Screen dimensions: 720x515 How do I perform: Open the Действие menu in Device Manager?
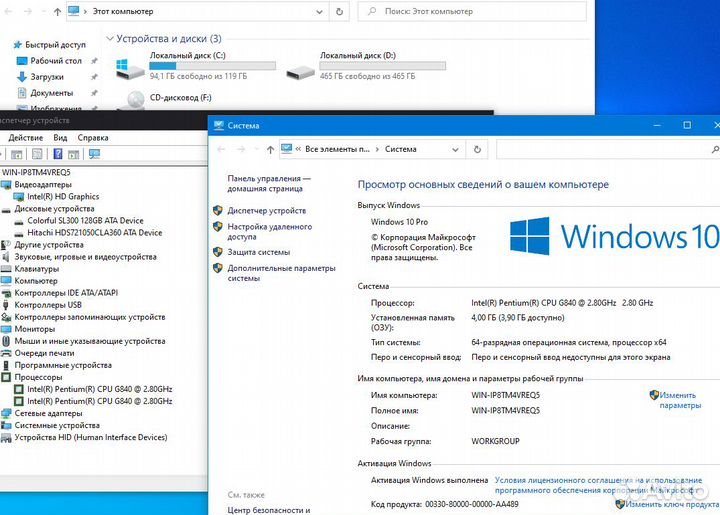[x=26, y=138]
